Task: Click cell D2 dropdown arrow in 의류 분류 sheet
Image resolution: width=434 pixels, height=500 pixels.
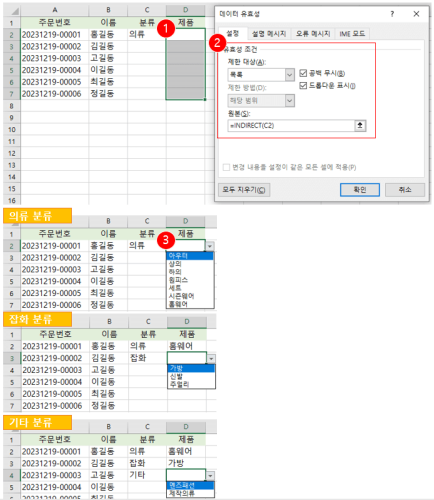Action: coord(210,246)
